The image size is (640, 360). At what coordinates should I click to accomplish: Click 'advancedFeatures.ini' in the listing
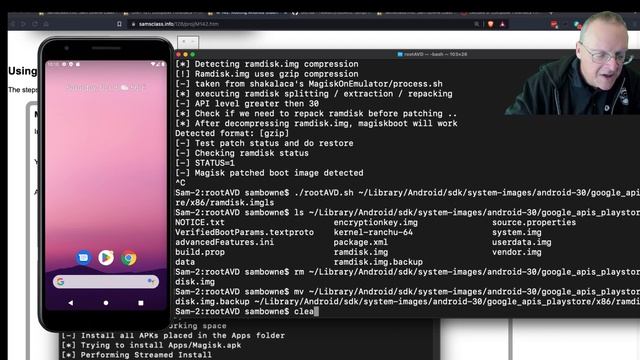click(224, 242)
